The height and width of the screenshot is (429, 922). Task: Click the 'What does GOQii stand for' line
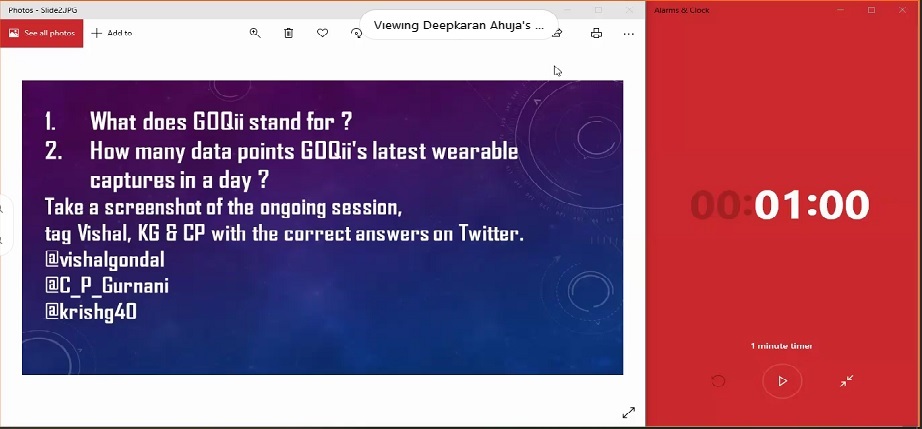pyautogui.click(x=221, y=122)
